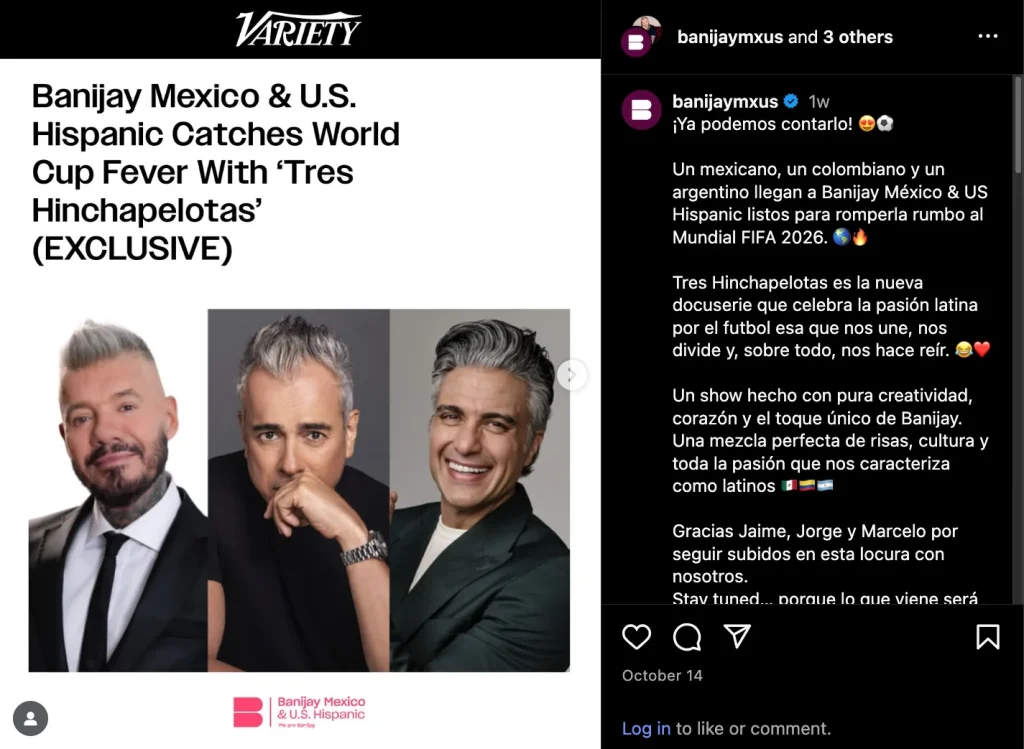Viewport: 1024px width, 749px height.
Task: Show tagged people icon on photo
Action: tap(30, 718)
